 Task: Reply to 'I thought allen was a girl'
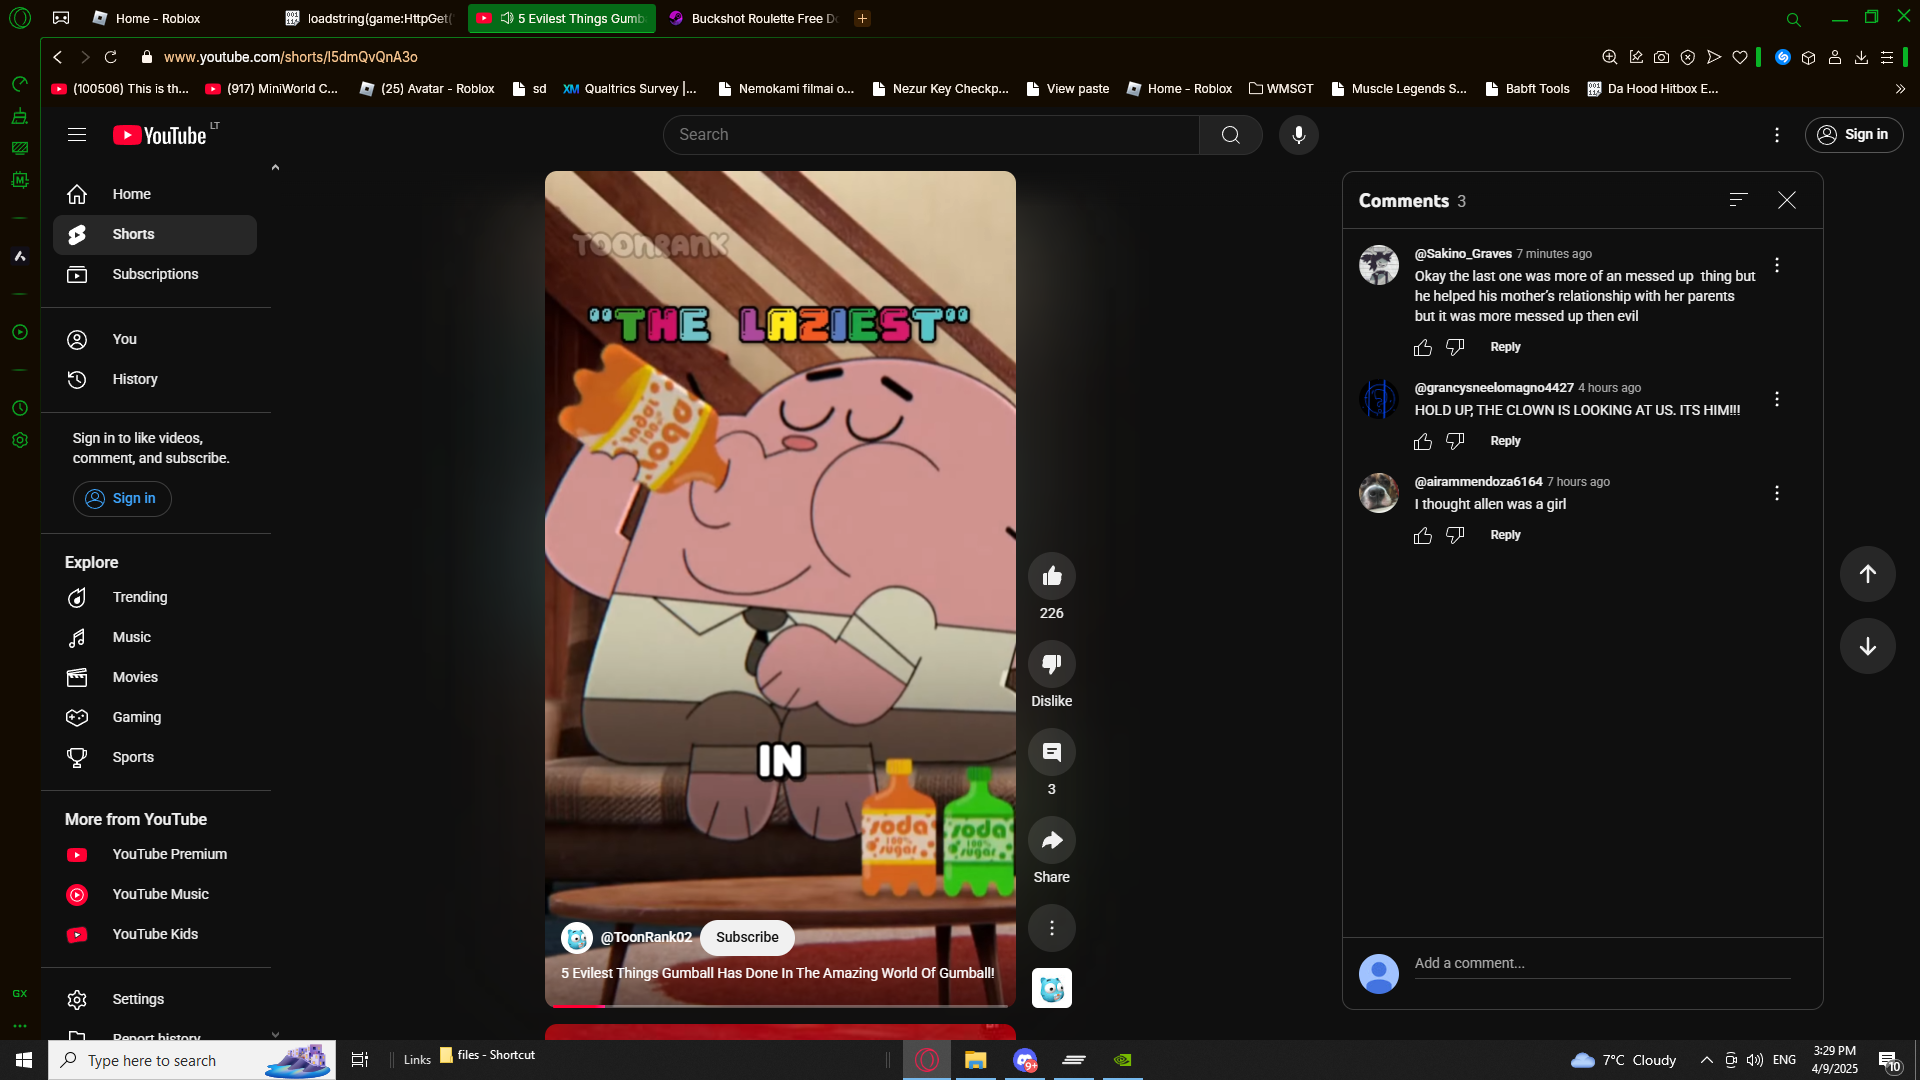point(1505,535)
